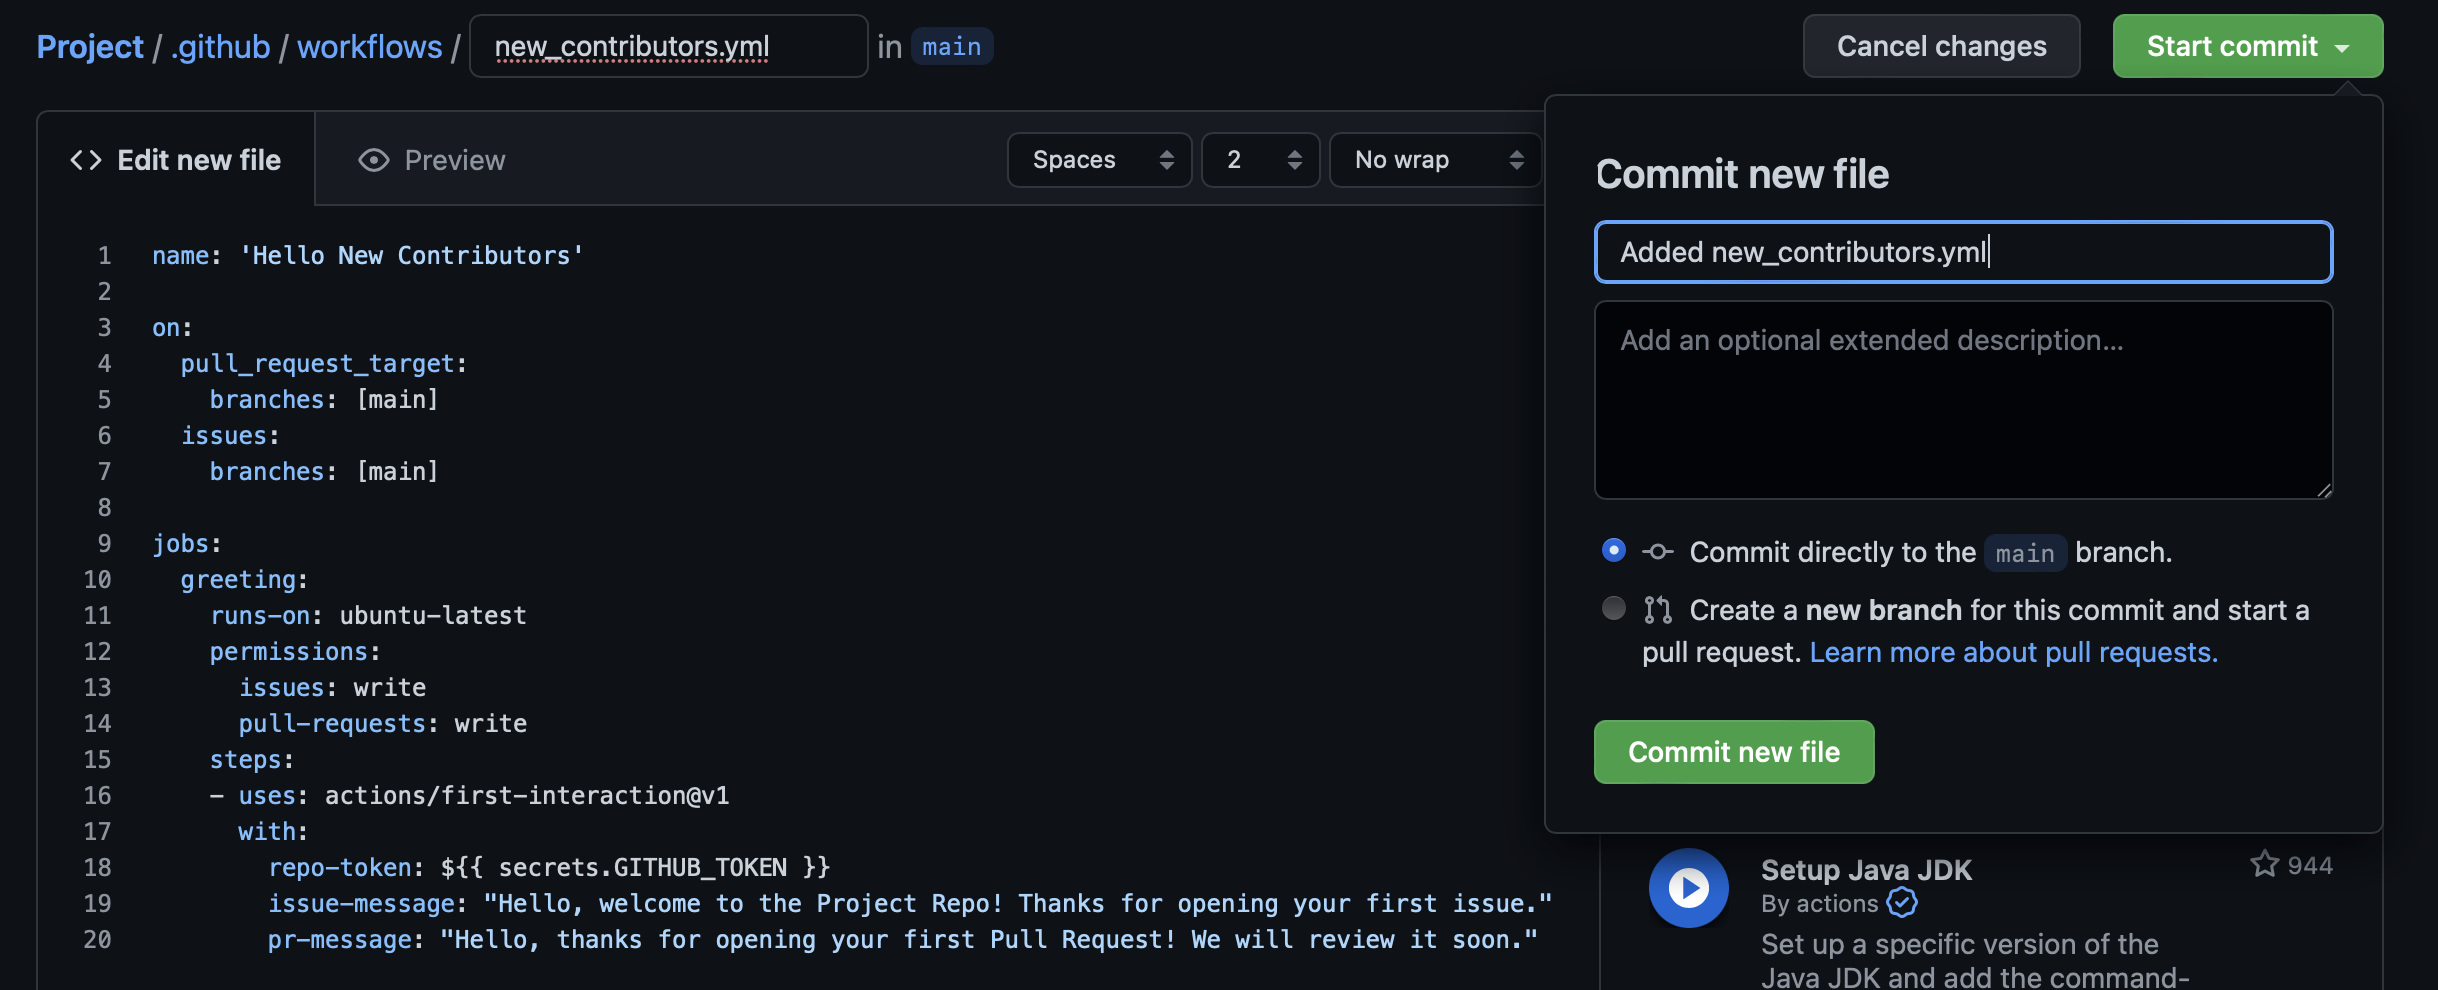The height and width of the screenshot is (990, 2438).
Task: Click the commit message field 'Added new_contributors.yml'
Action: pyautogui.click(x=1963, y=252)
